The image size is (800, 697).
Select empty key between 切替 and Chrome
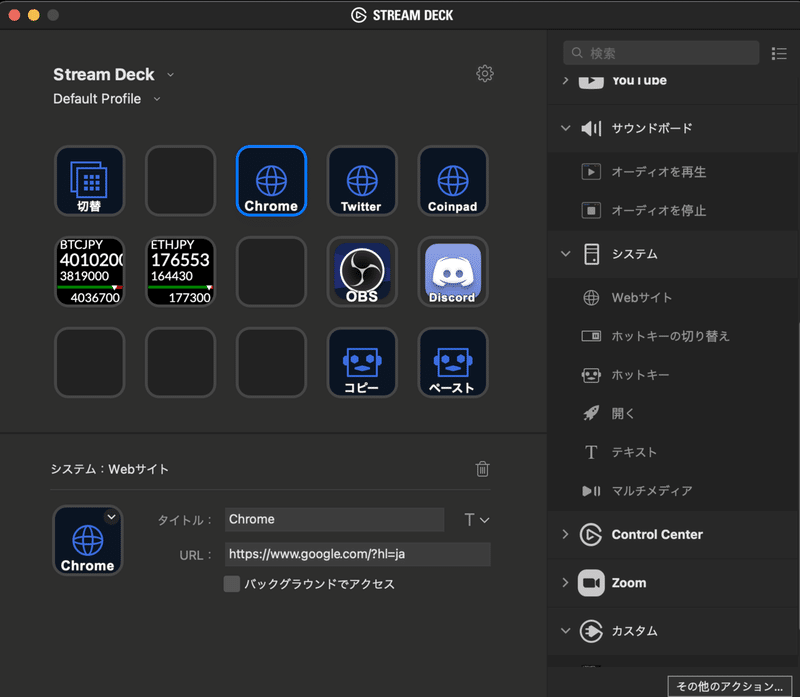coord(181,181)
